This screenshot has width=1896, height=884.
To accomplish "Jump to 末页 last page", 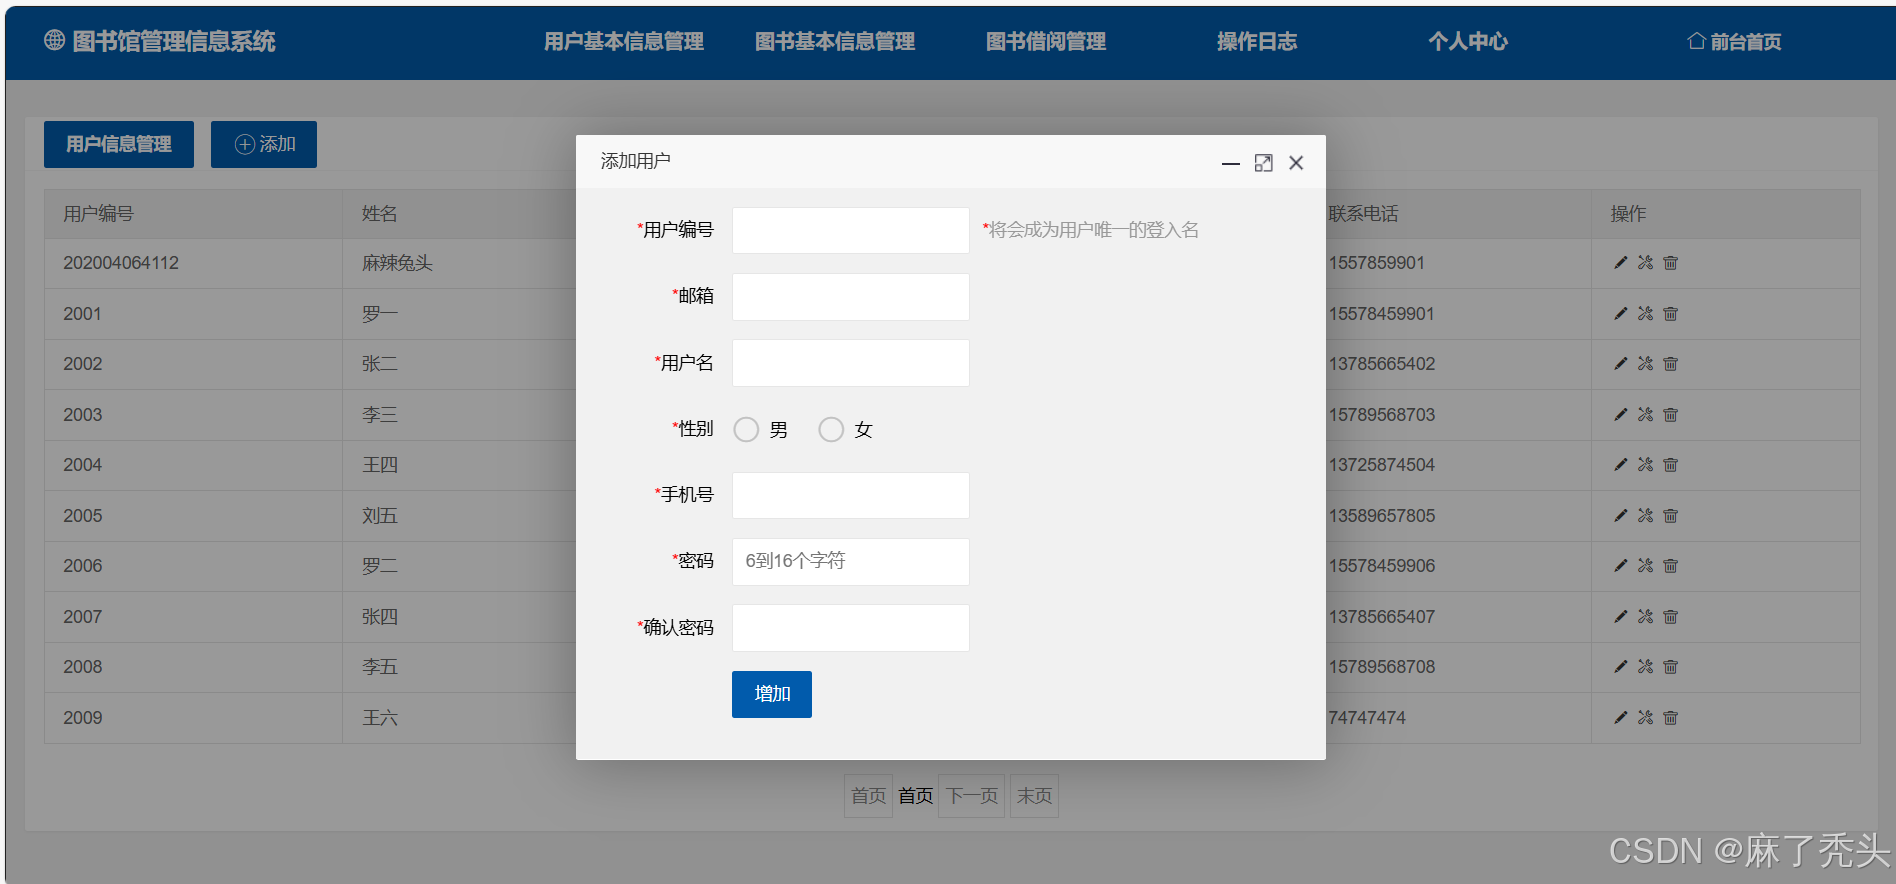I will (x=1034, y=796).
